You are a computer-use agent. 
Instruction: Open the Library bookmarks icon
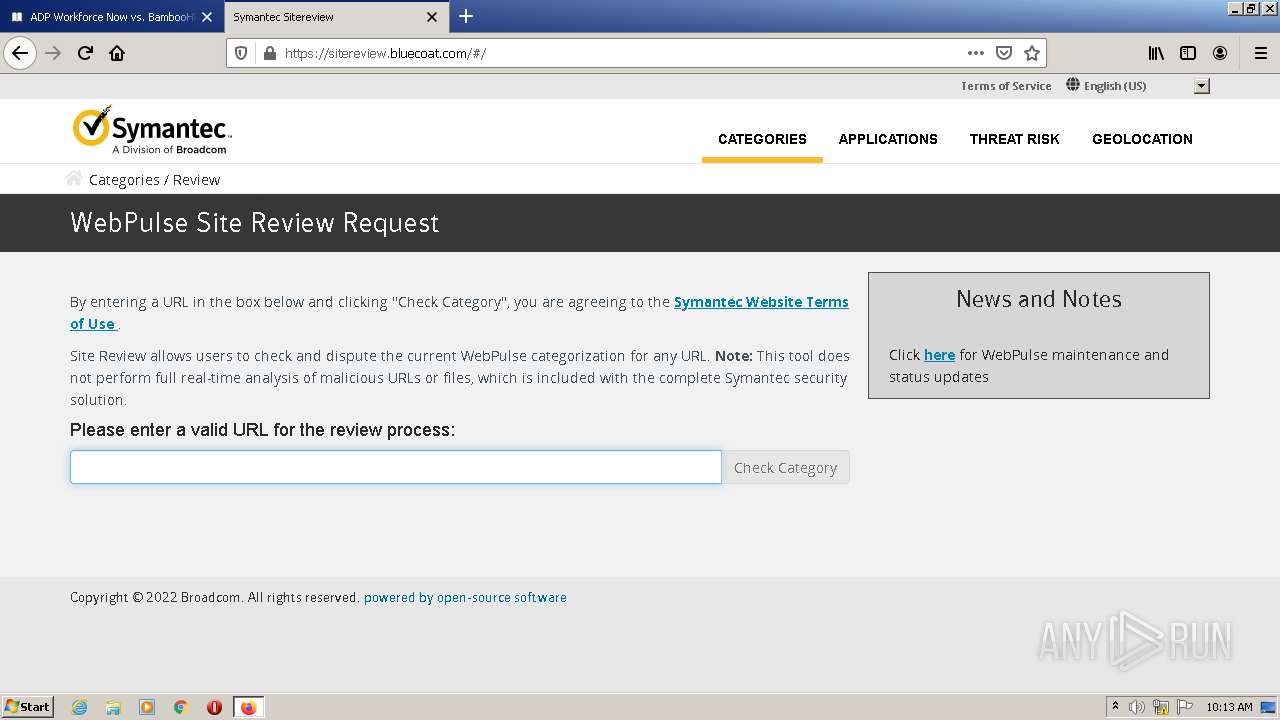pos(1156,53)
